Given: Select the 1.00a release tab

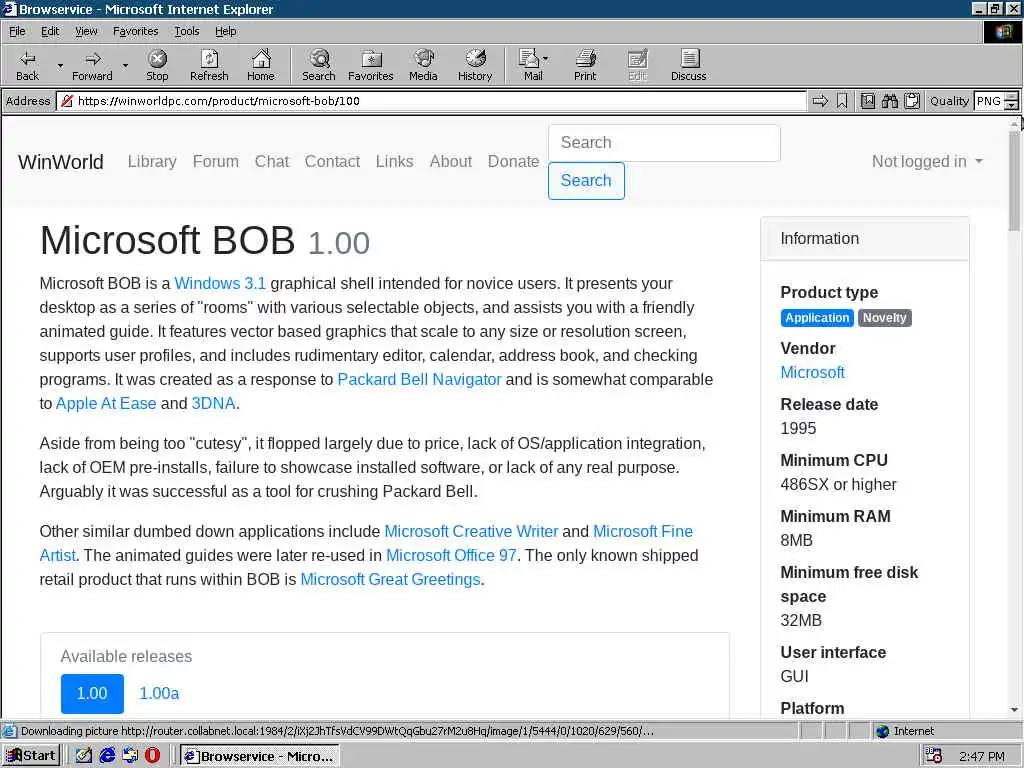Looking at the screenshot, I should [x=159, y=694].
